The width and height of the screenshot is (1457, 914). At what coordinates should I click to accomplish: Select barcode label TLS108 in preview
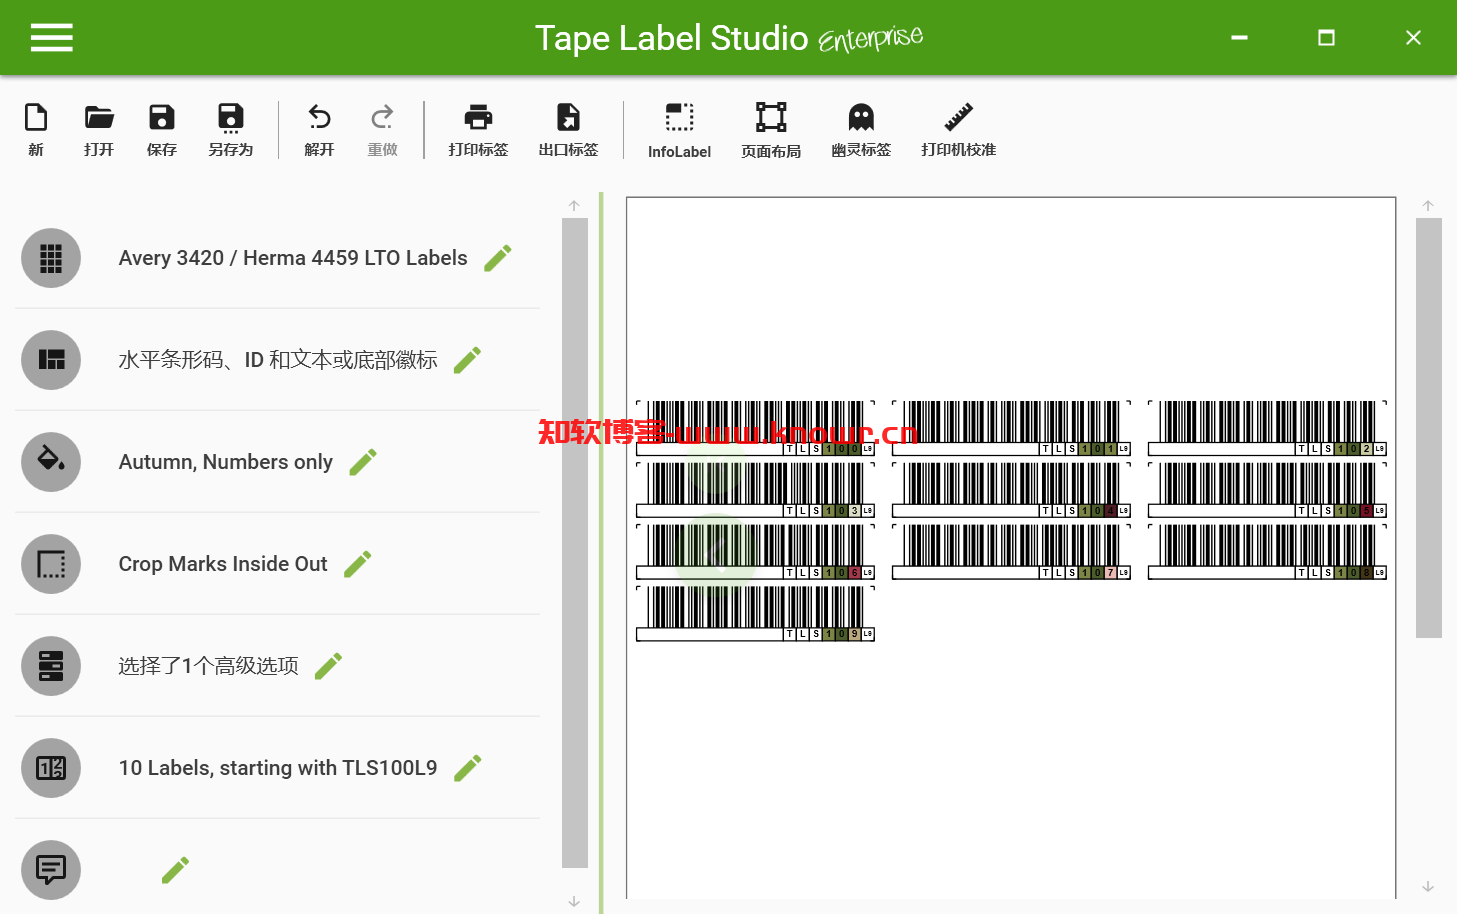click(x=1267, y=552)
